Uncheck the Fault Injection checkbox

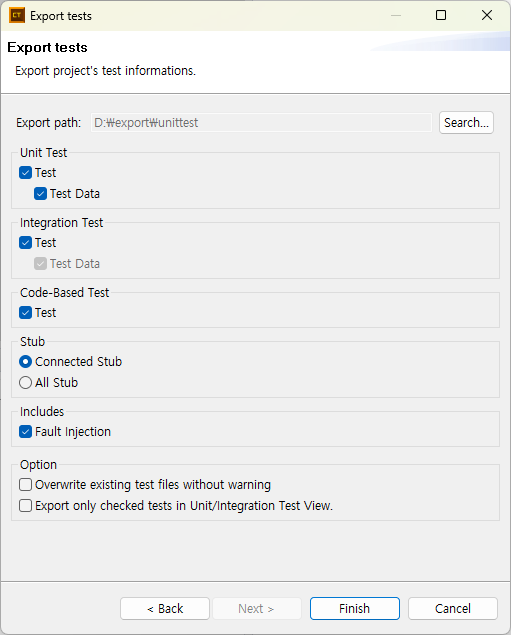(x=26, y=432)
